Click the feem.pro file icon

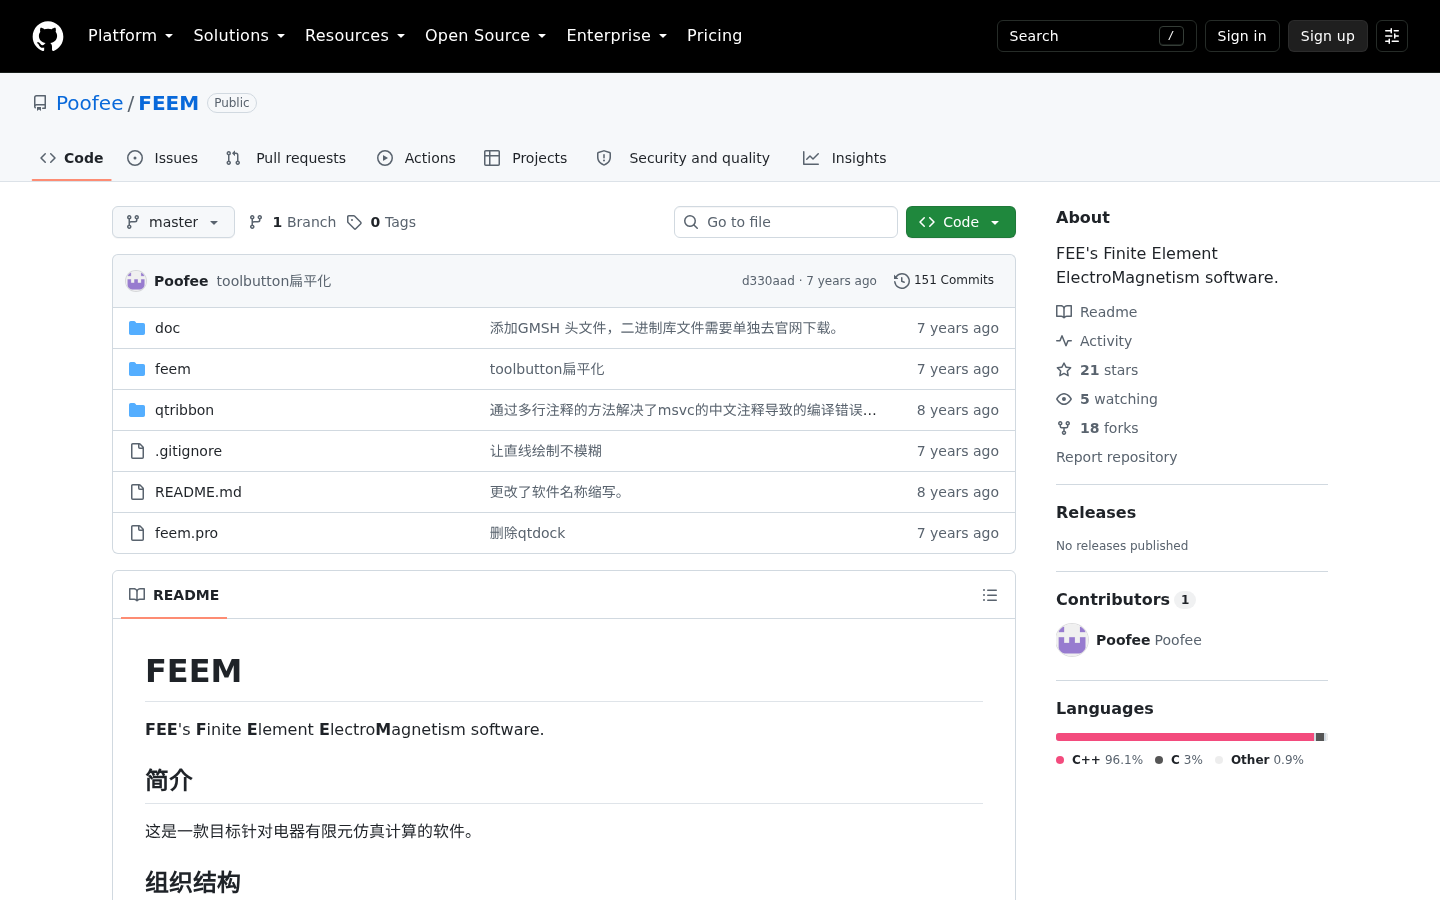pyautogui.click(x=138, y=533)
